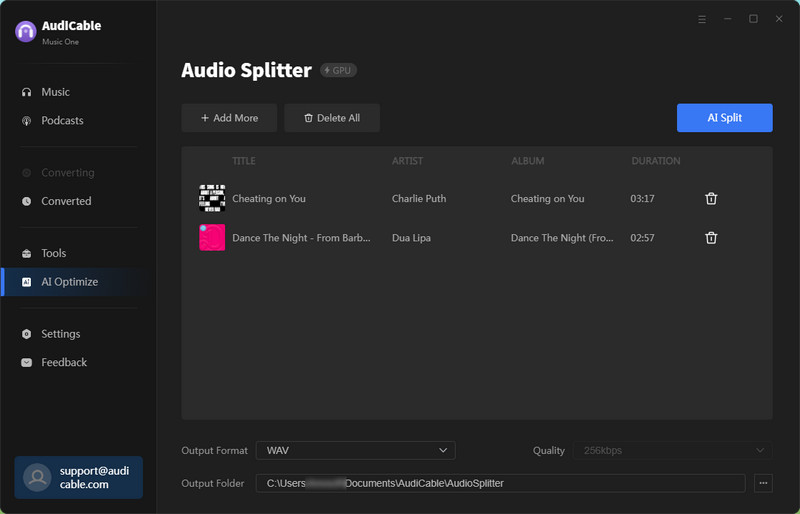Screen dimensions: 800x514
Task: Select AI Optimize in the sidebar
Action: 78,282
